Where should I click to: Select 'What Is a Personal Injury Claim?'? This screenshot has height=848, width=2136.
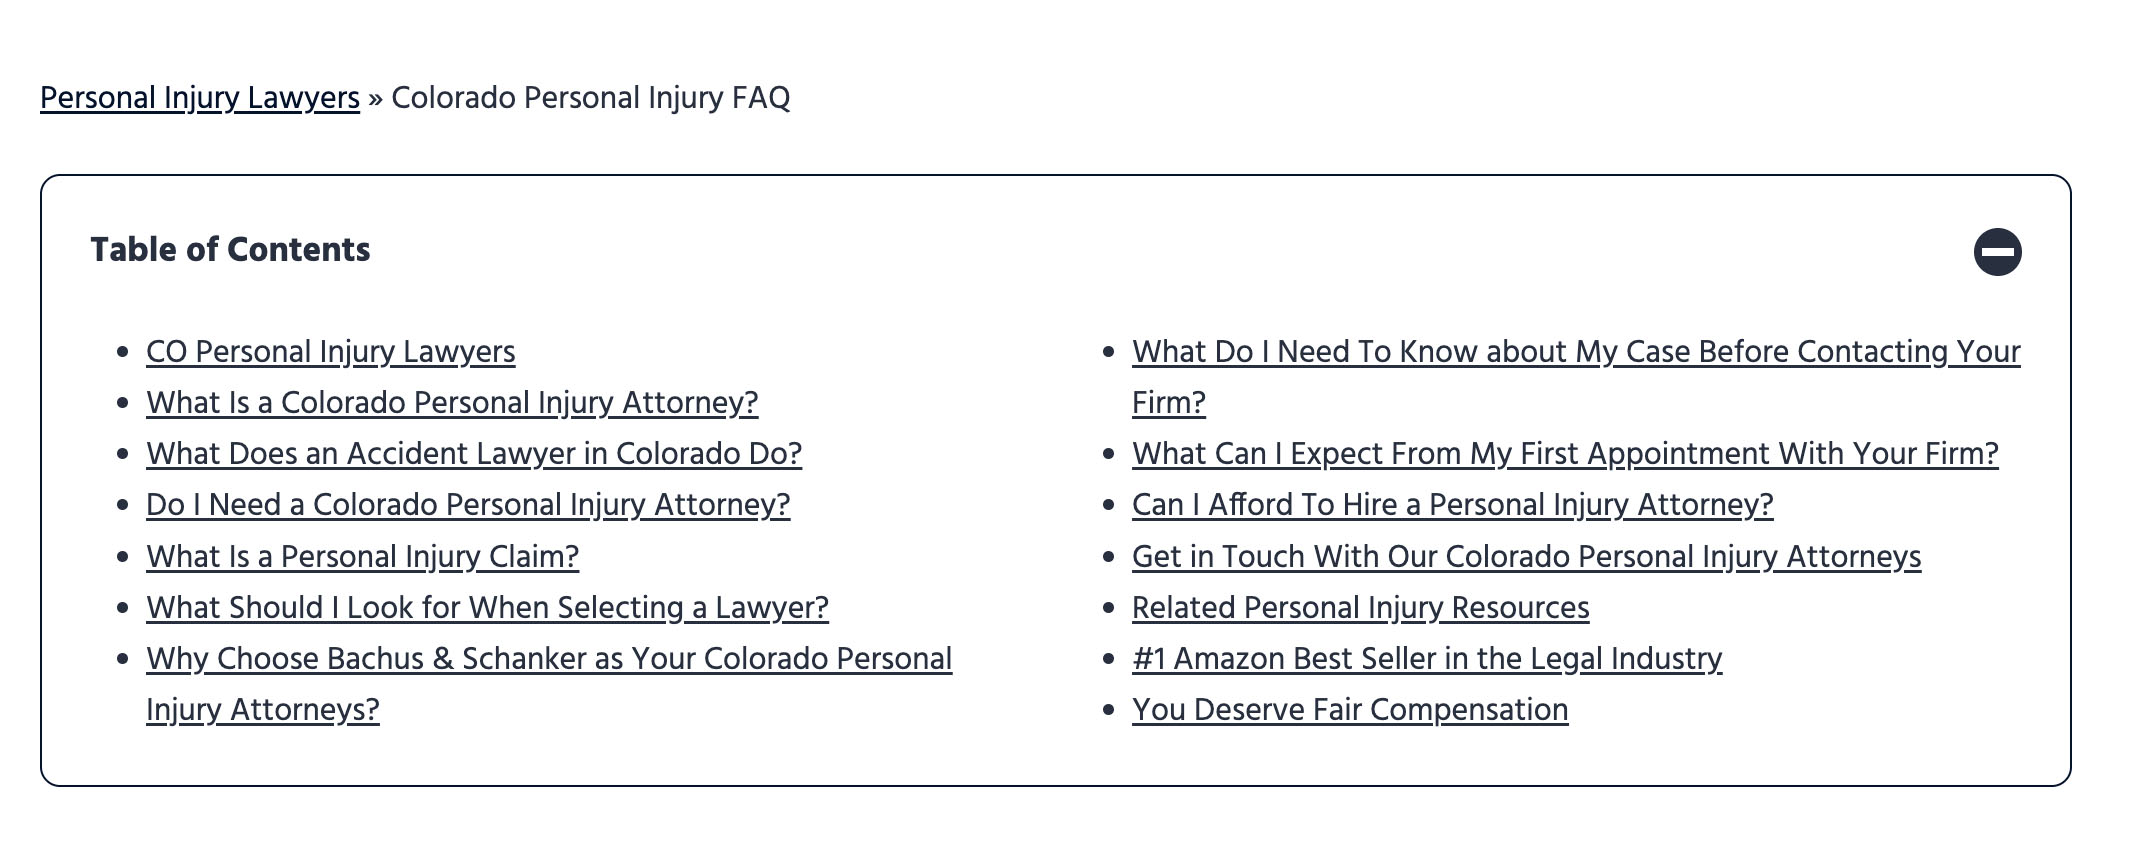(362, 556)
